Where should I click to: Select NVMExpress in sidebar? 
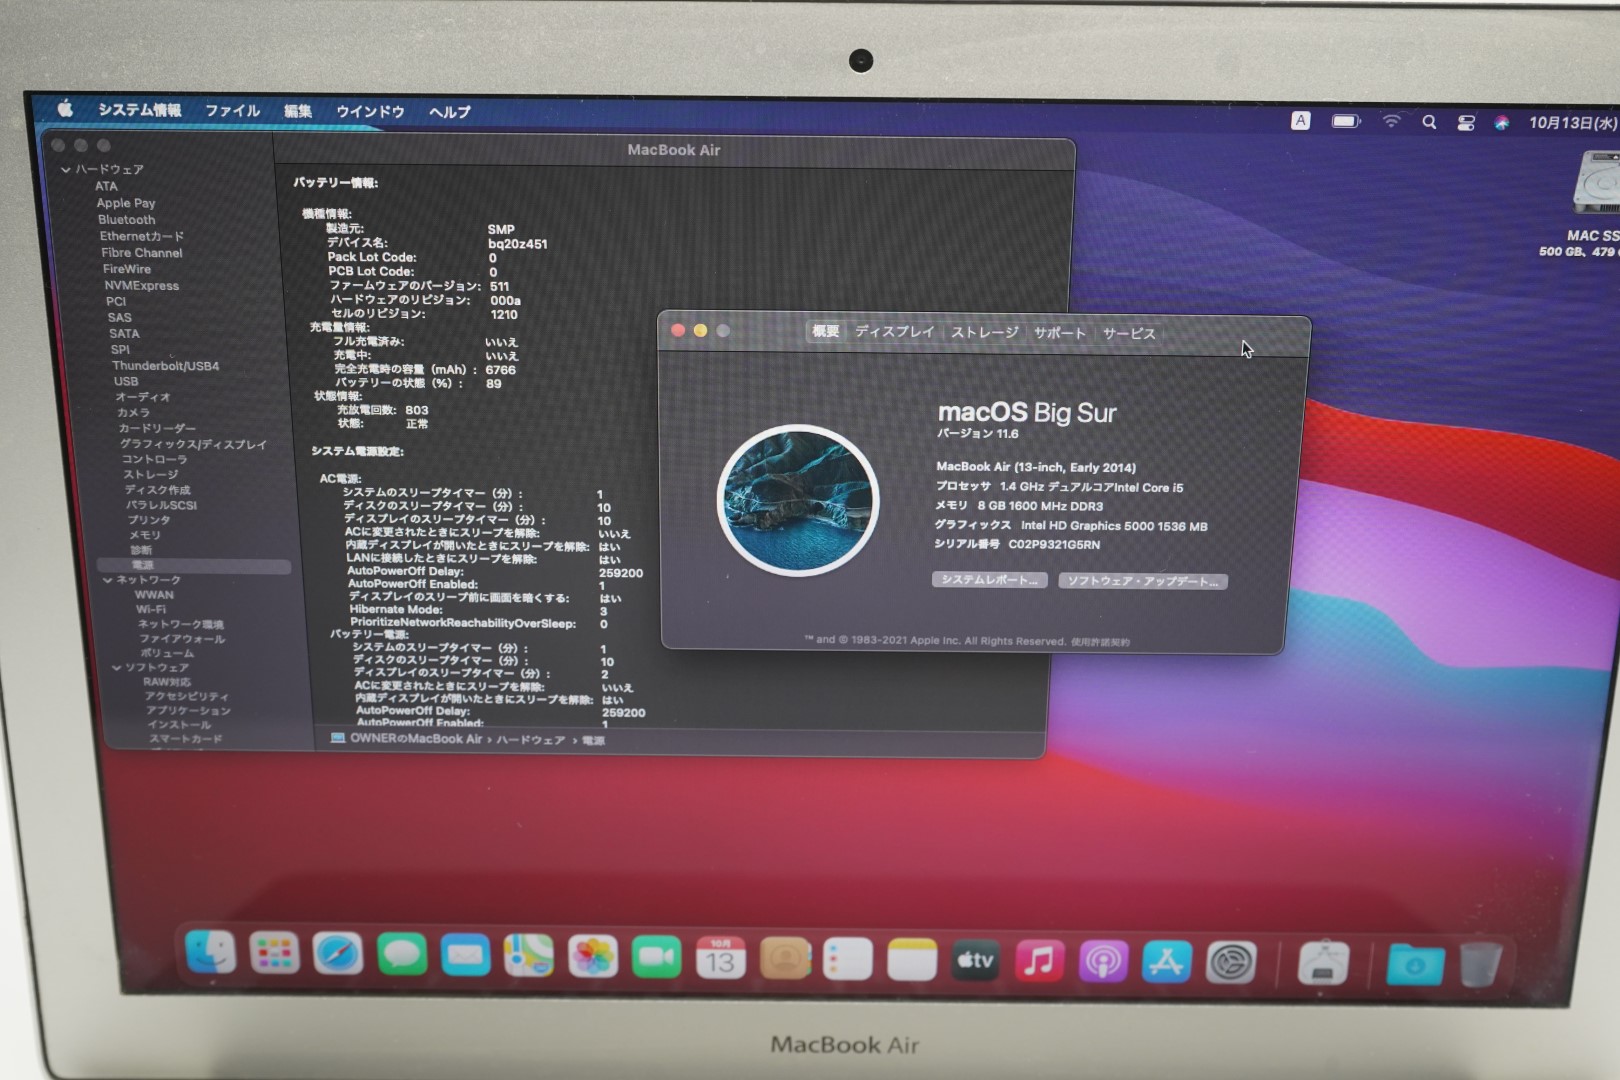tap(142, 286)
